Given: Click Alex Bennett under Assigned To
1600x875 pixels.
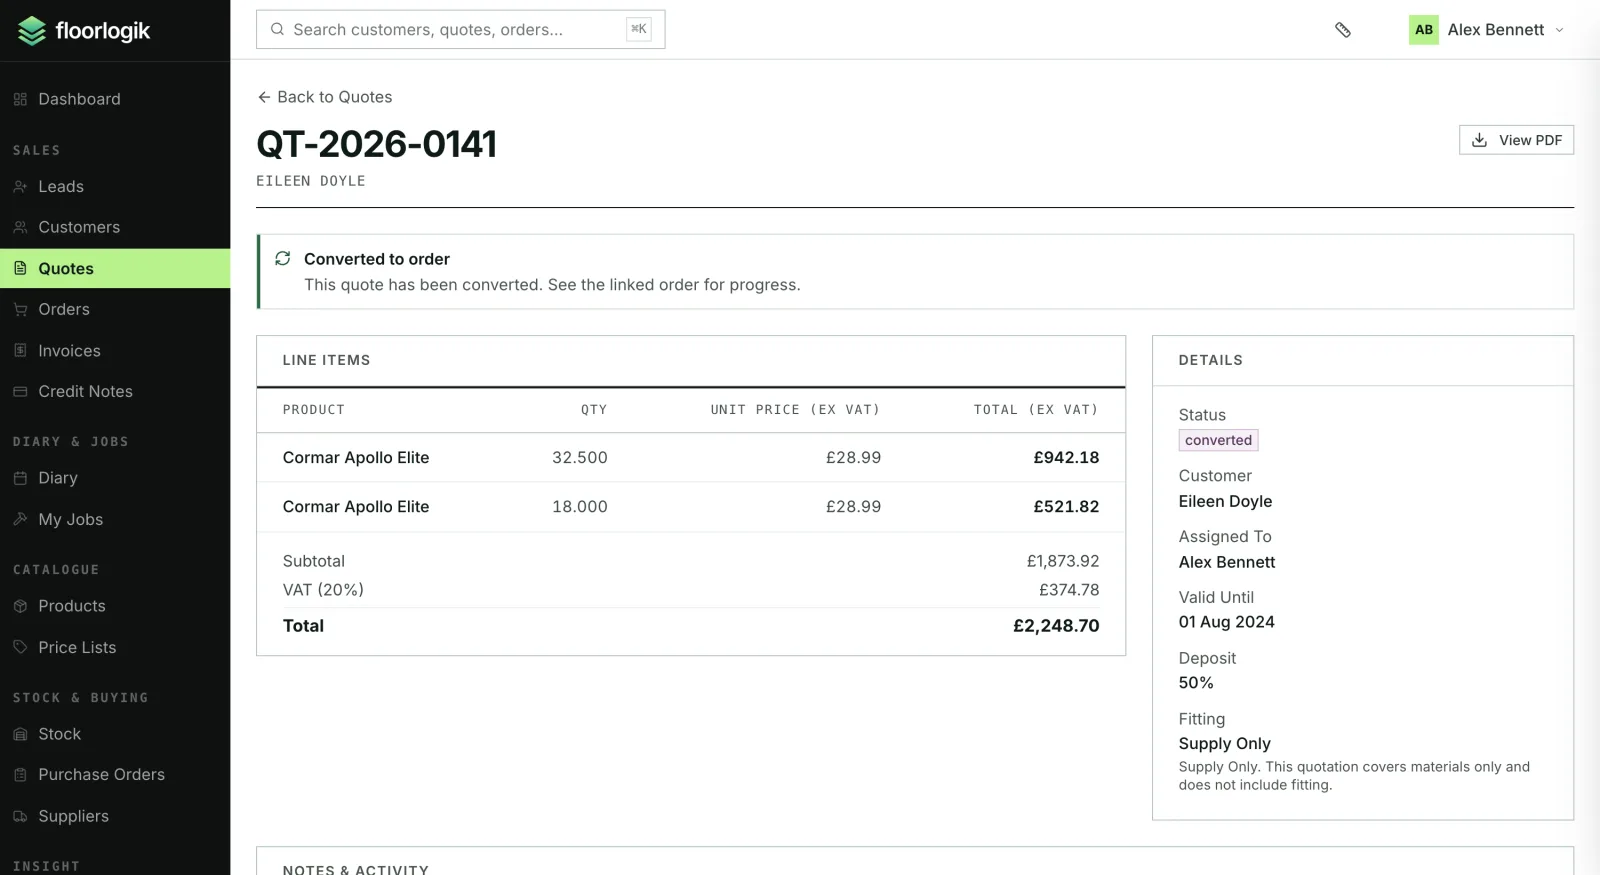Looking at the screenshot, I should click(1227, 562).
